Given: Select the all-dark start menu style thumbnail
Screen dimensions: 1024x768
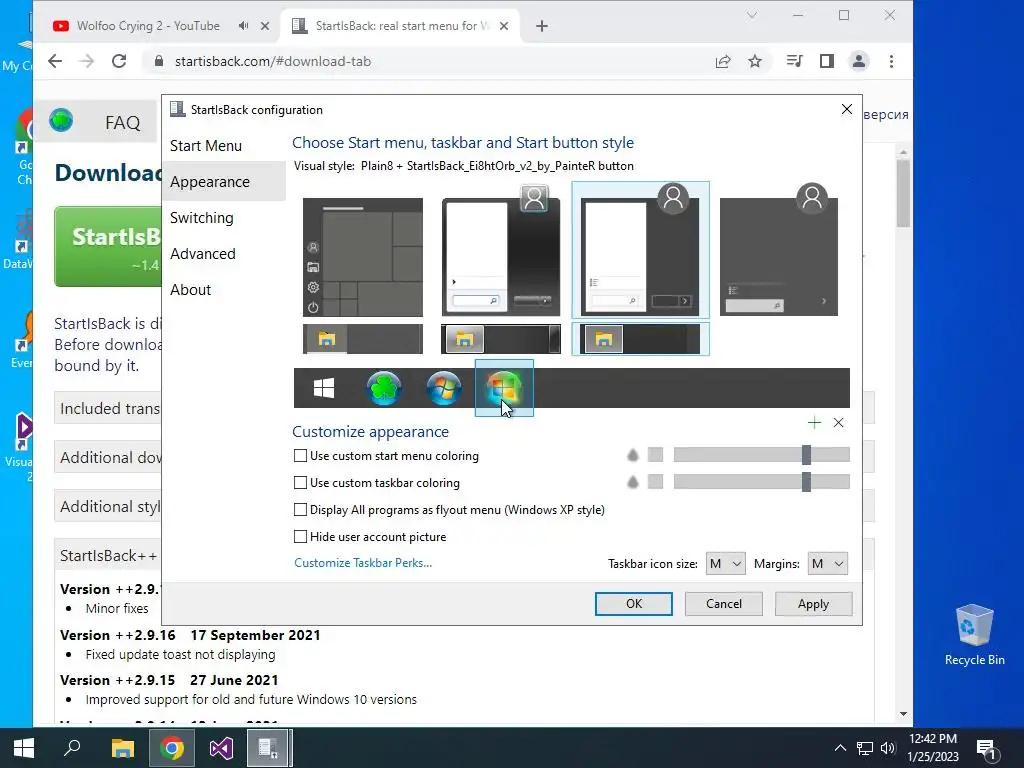Looking at the screenshot, I should [778, 251].
